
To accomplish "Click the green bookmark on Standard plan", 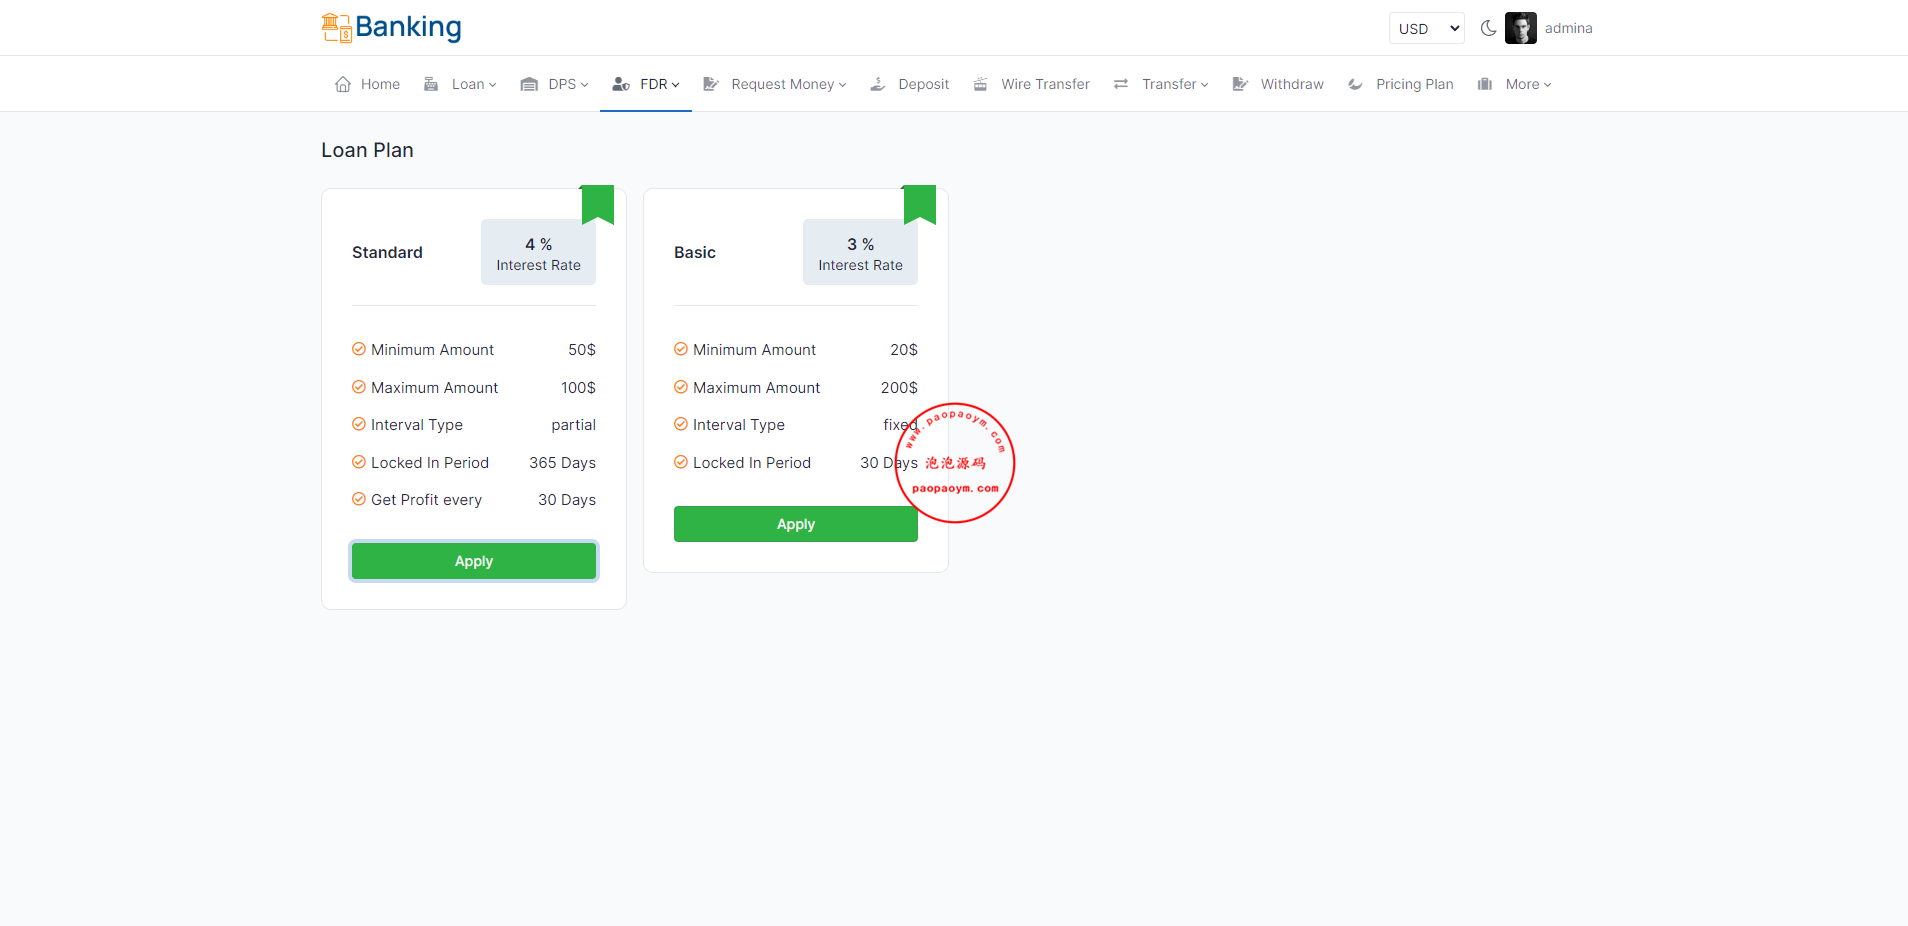I will point(598,203).
